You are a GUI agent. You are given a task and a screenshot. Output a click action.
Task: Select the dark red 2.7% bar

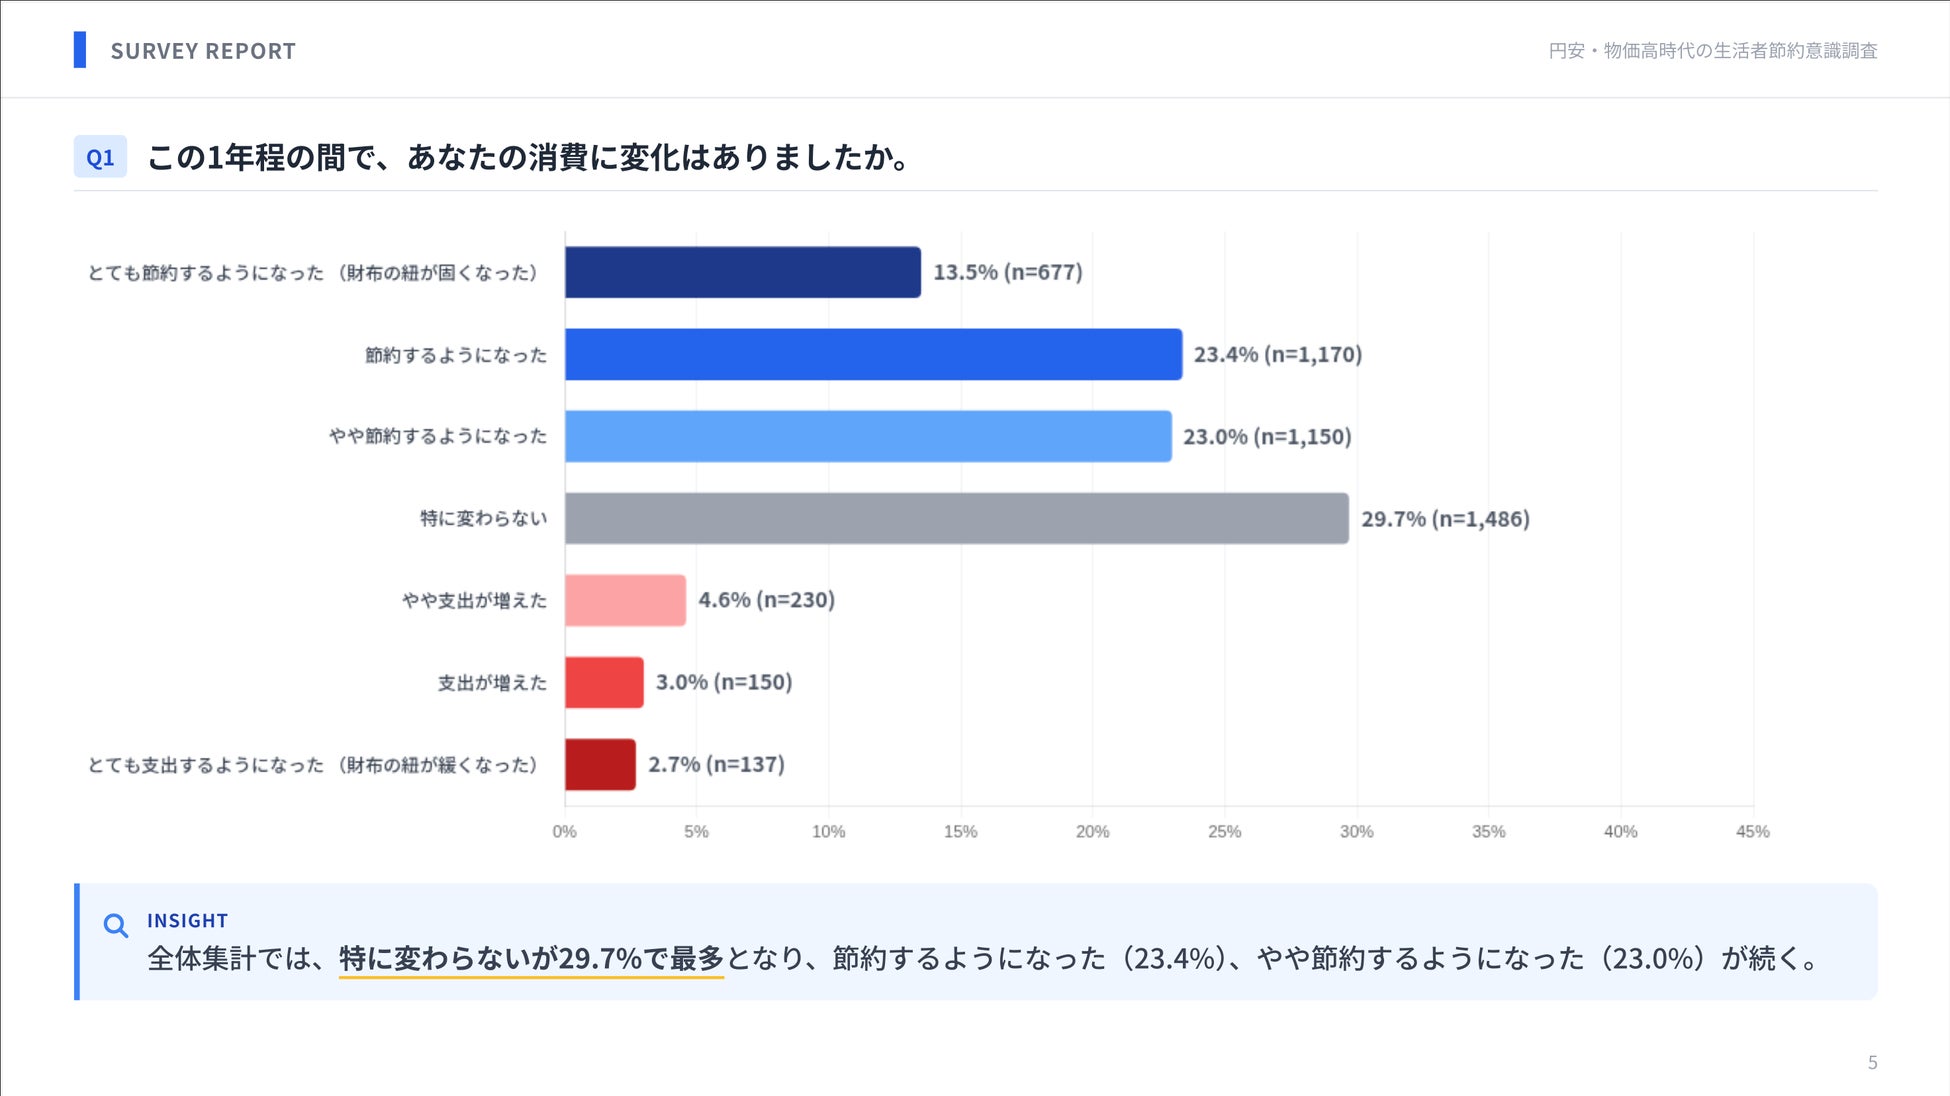(x=600, y=764)
